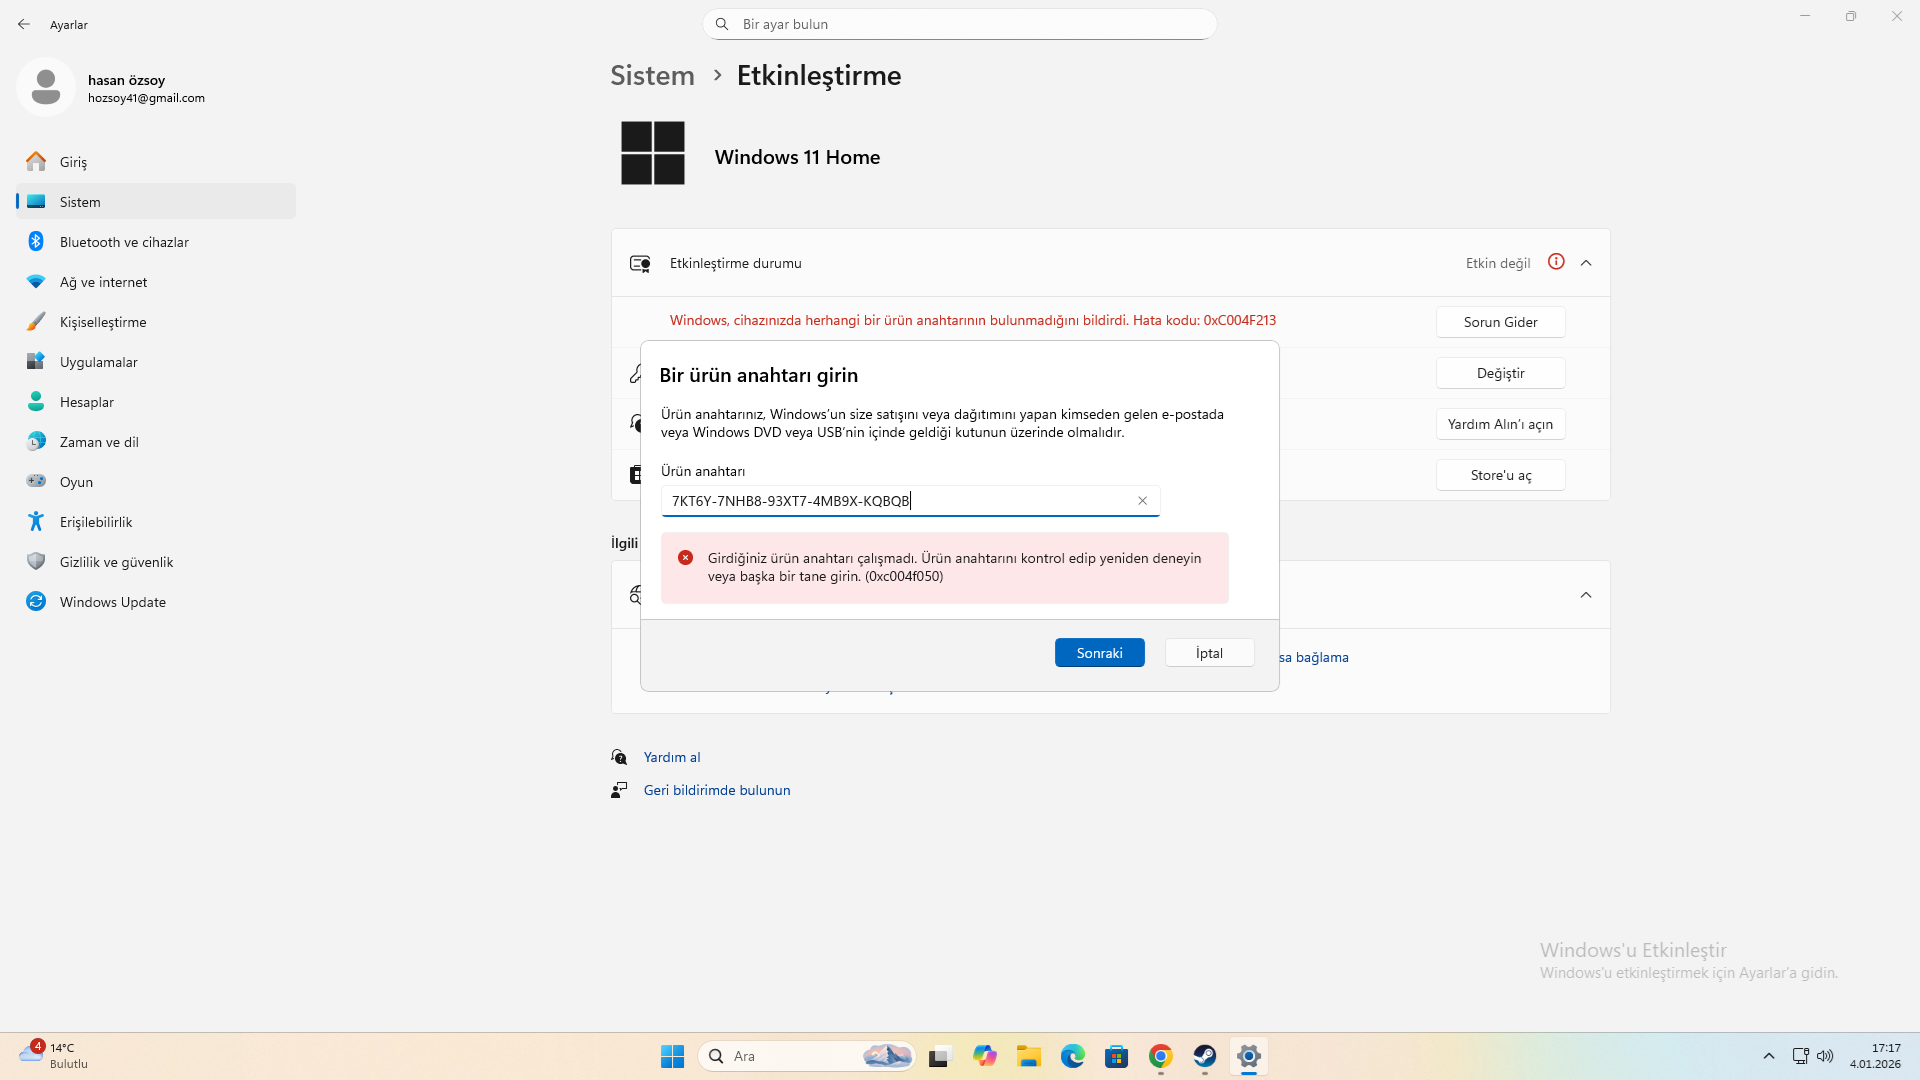Launch Microsoft Edge from taskbar
1920x1080 pixels.
[1073, 1056]
